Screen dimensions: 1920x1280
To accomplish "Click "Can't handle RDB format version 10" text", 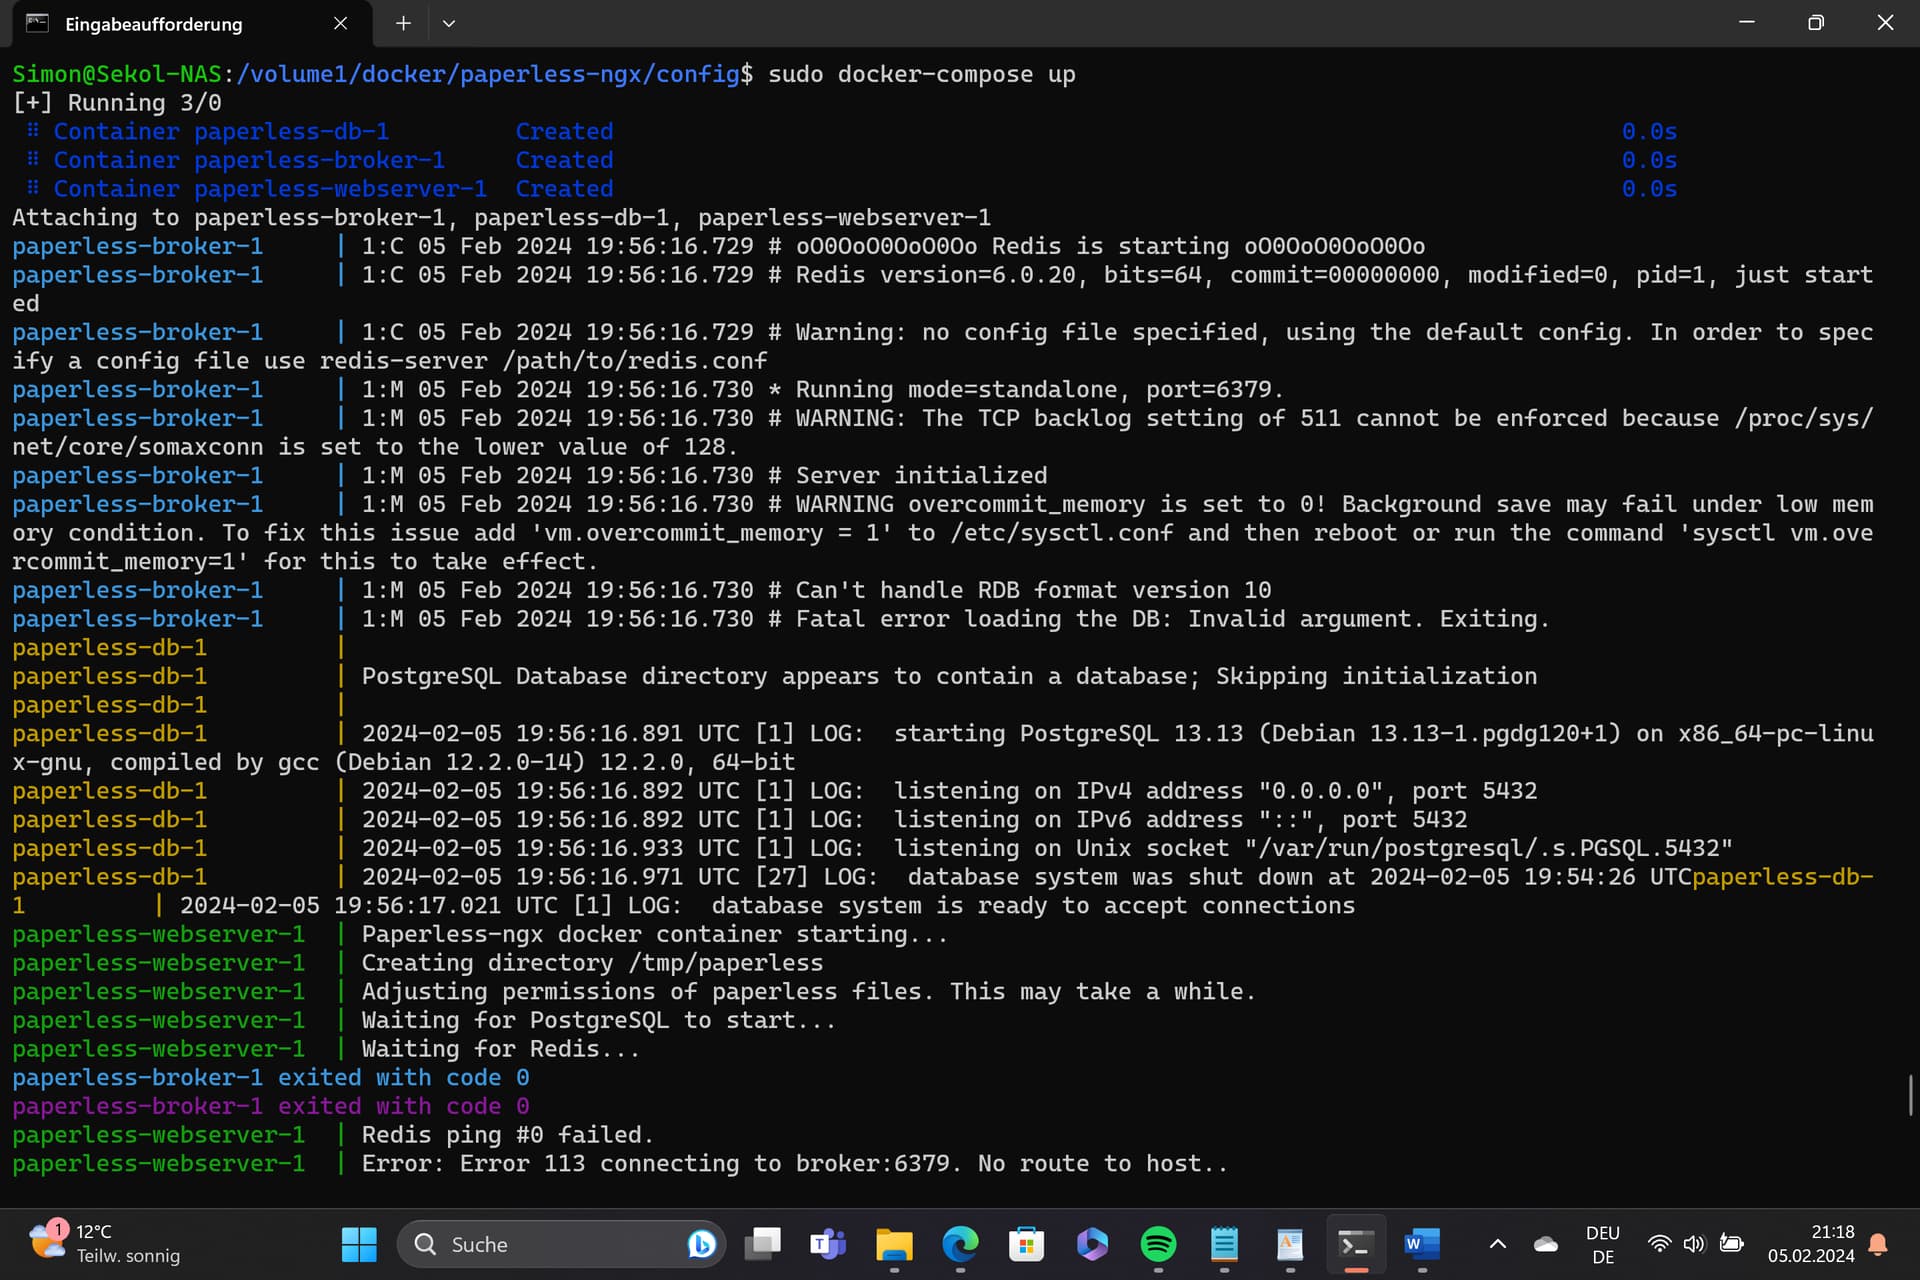I will click(x=1033, y=590).
